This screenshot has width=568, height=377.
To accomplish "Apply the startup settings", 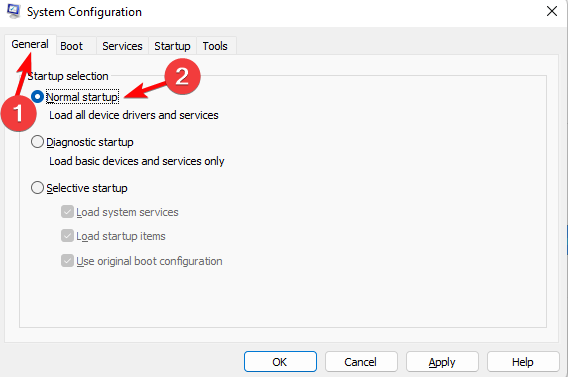I will [x=442, y=361].
